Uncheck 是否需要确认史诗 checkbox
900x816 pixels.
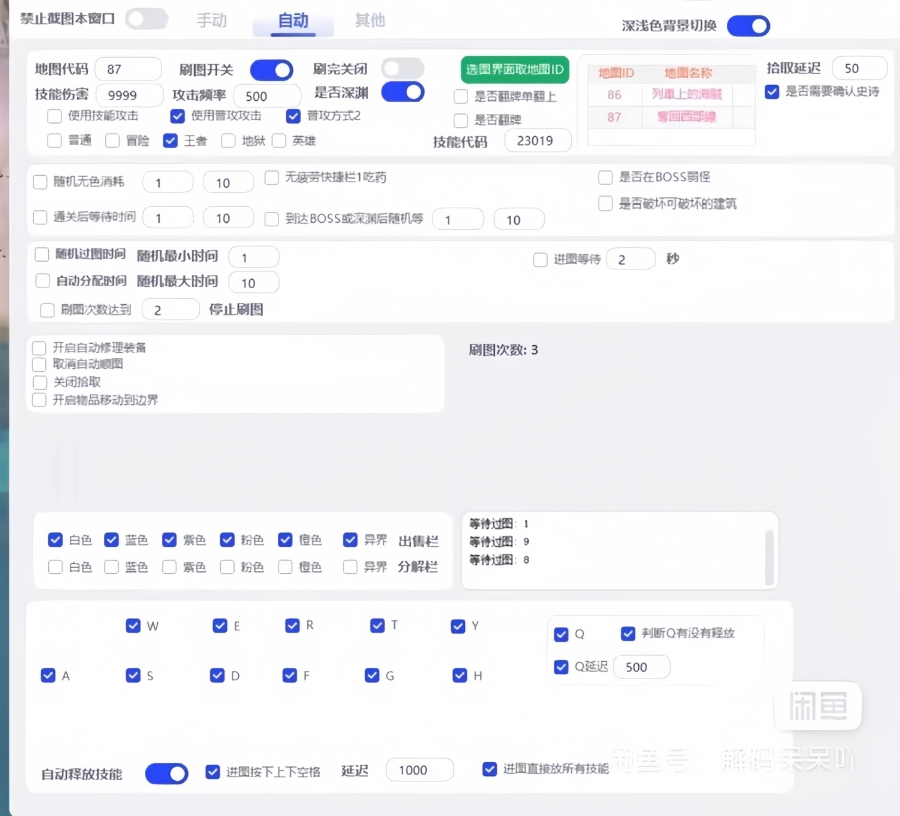(772, 92)
